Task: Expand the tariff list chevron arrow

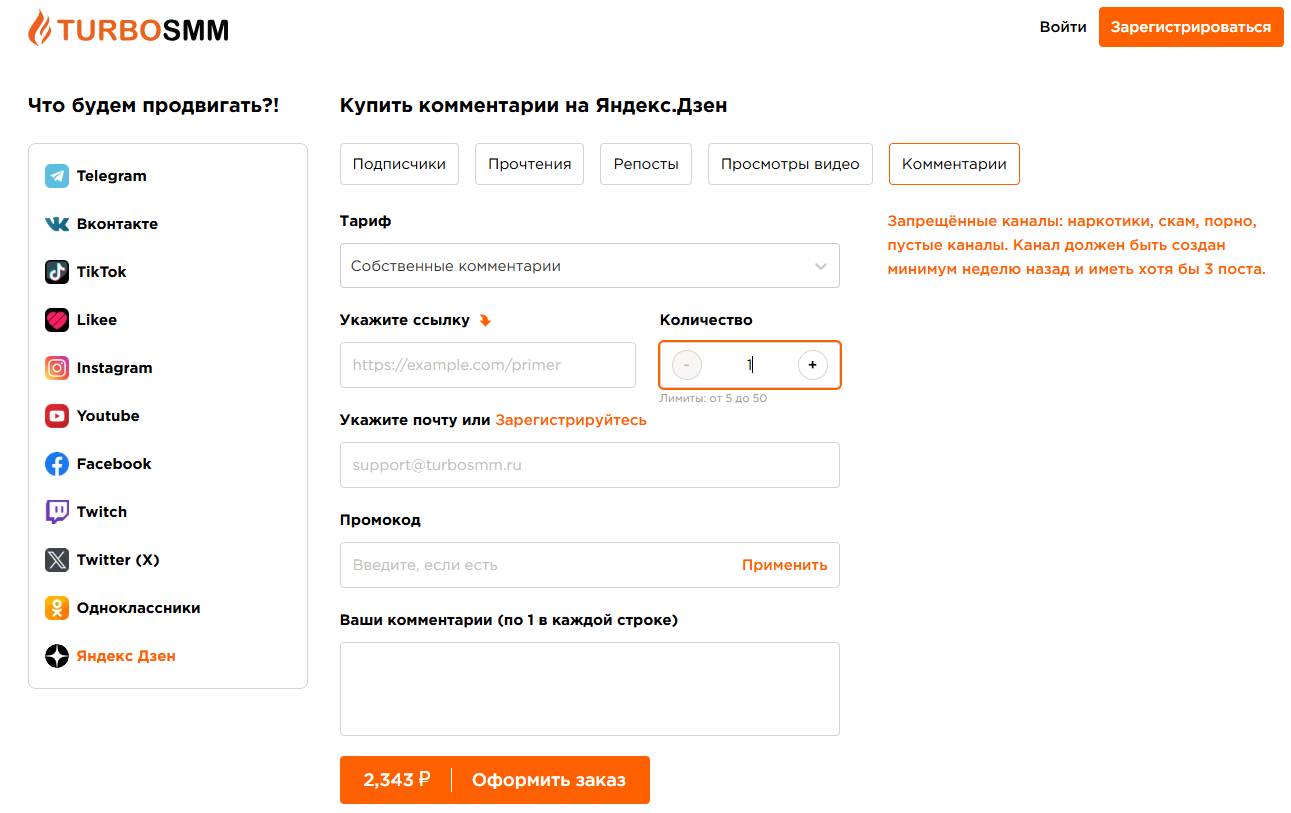Action: (x=821, y=267)
